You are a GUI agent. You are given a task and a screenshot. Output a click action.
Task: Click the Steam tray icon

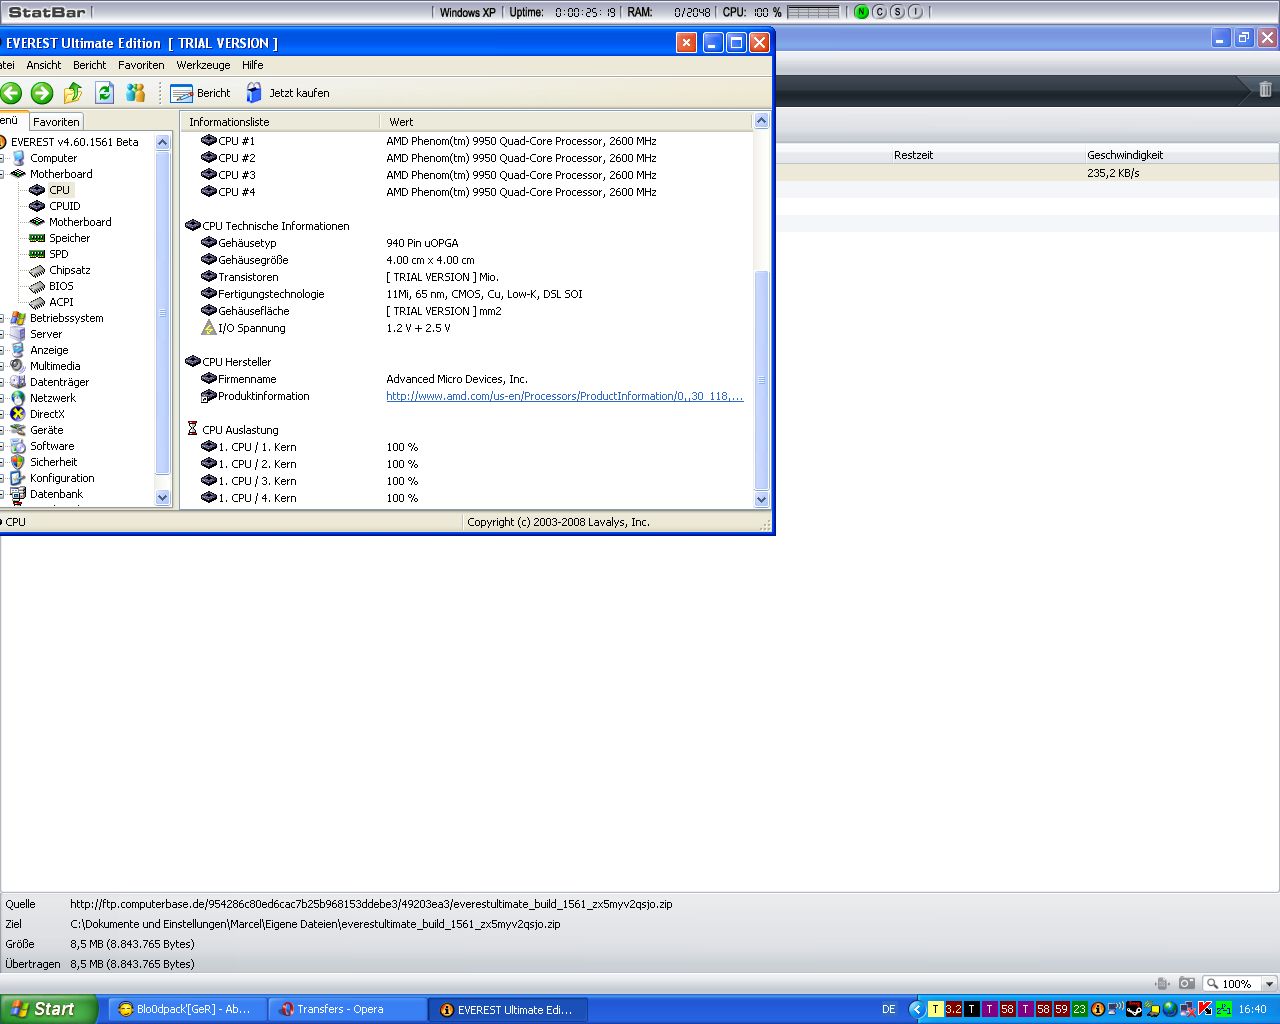coord(1134,1009)
